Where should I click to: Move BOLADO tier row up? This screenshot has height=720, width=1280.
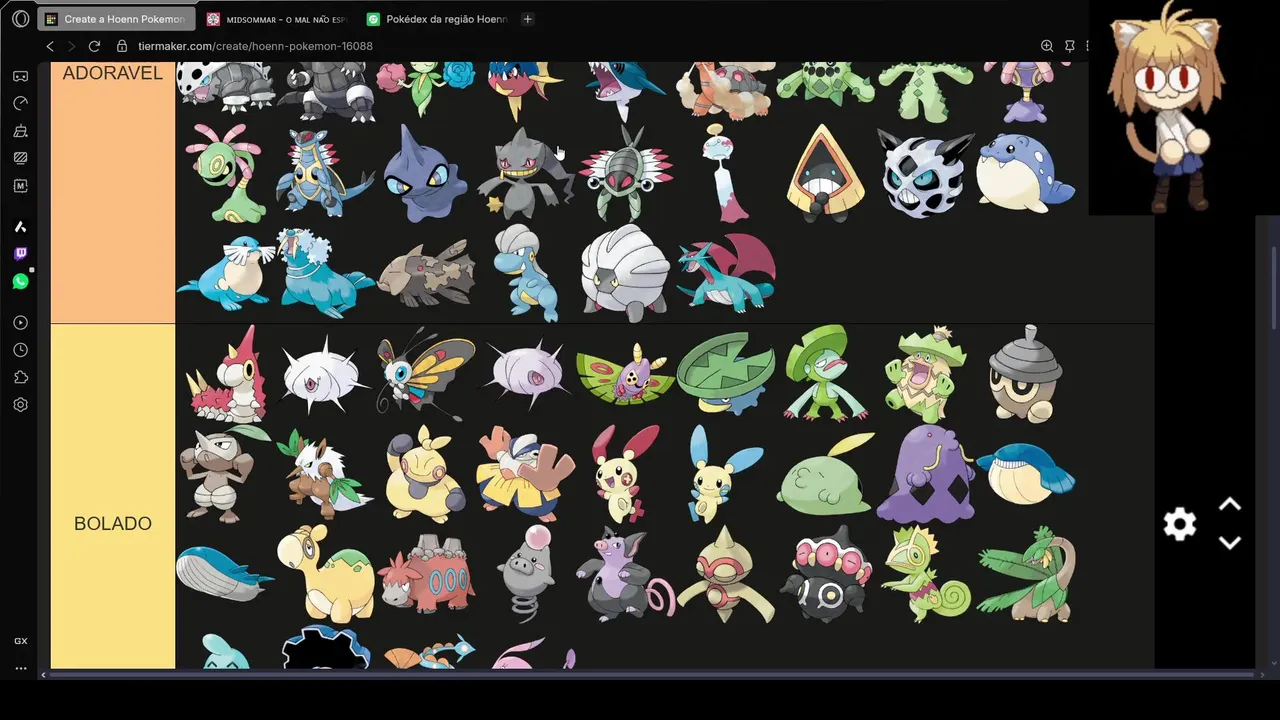(x=1230, y=505)
